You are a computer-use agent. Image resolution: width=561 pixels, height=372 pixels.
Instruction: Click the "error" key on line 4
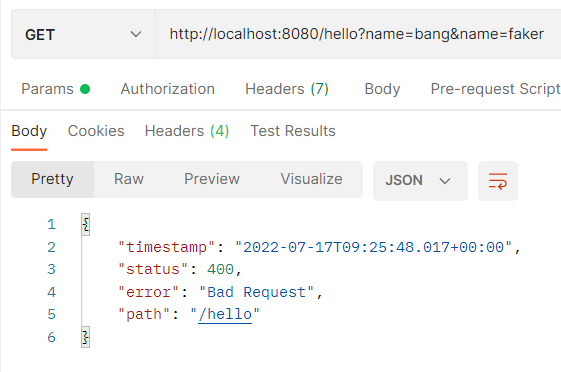click(148, 292)
